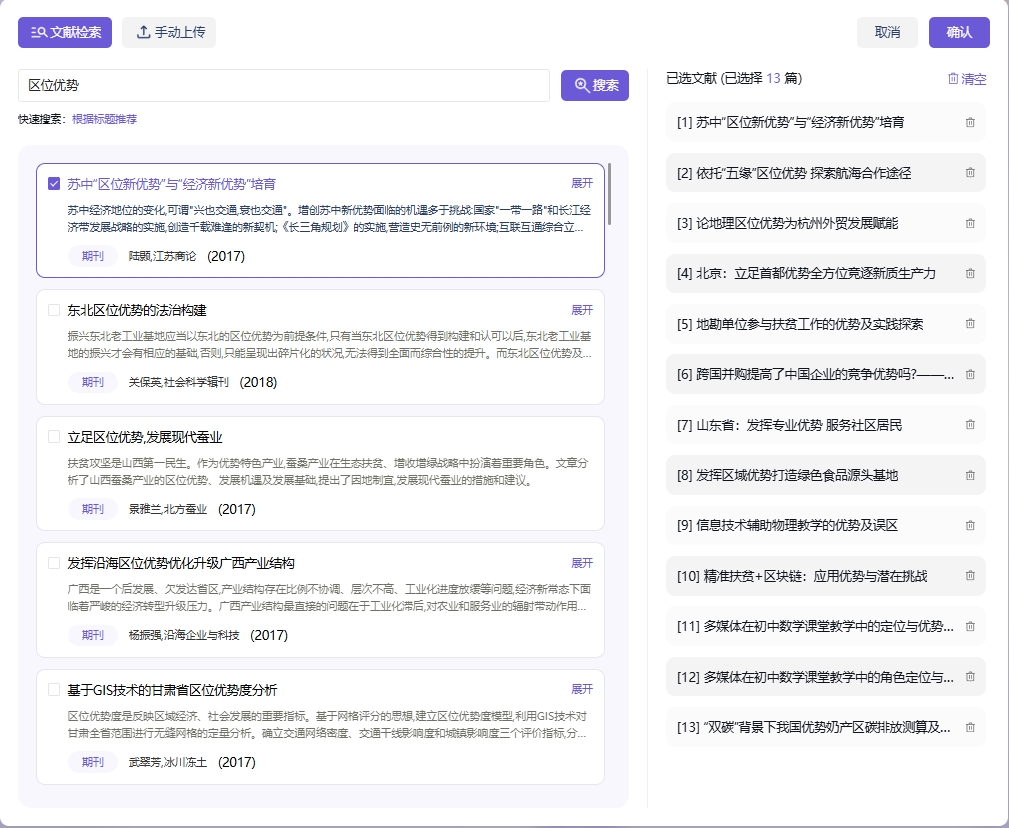The width and height of the screenshot is (1009, 828).
Task: Remove reference [2] 依托五缘区位优势 via trash icon
Action: pos(970,172)
